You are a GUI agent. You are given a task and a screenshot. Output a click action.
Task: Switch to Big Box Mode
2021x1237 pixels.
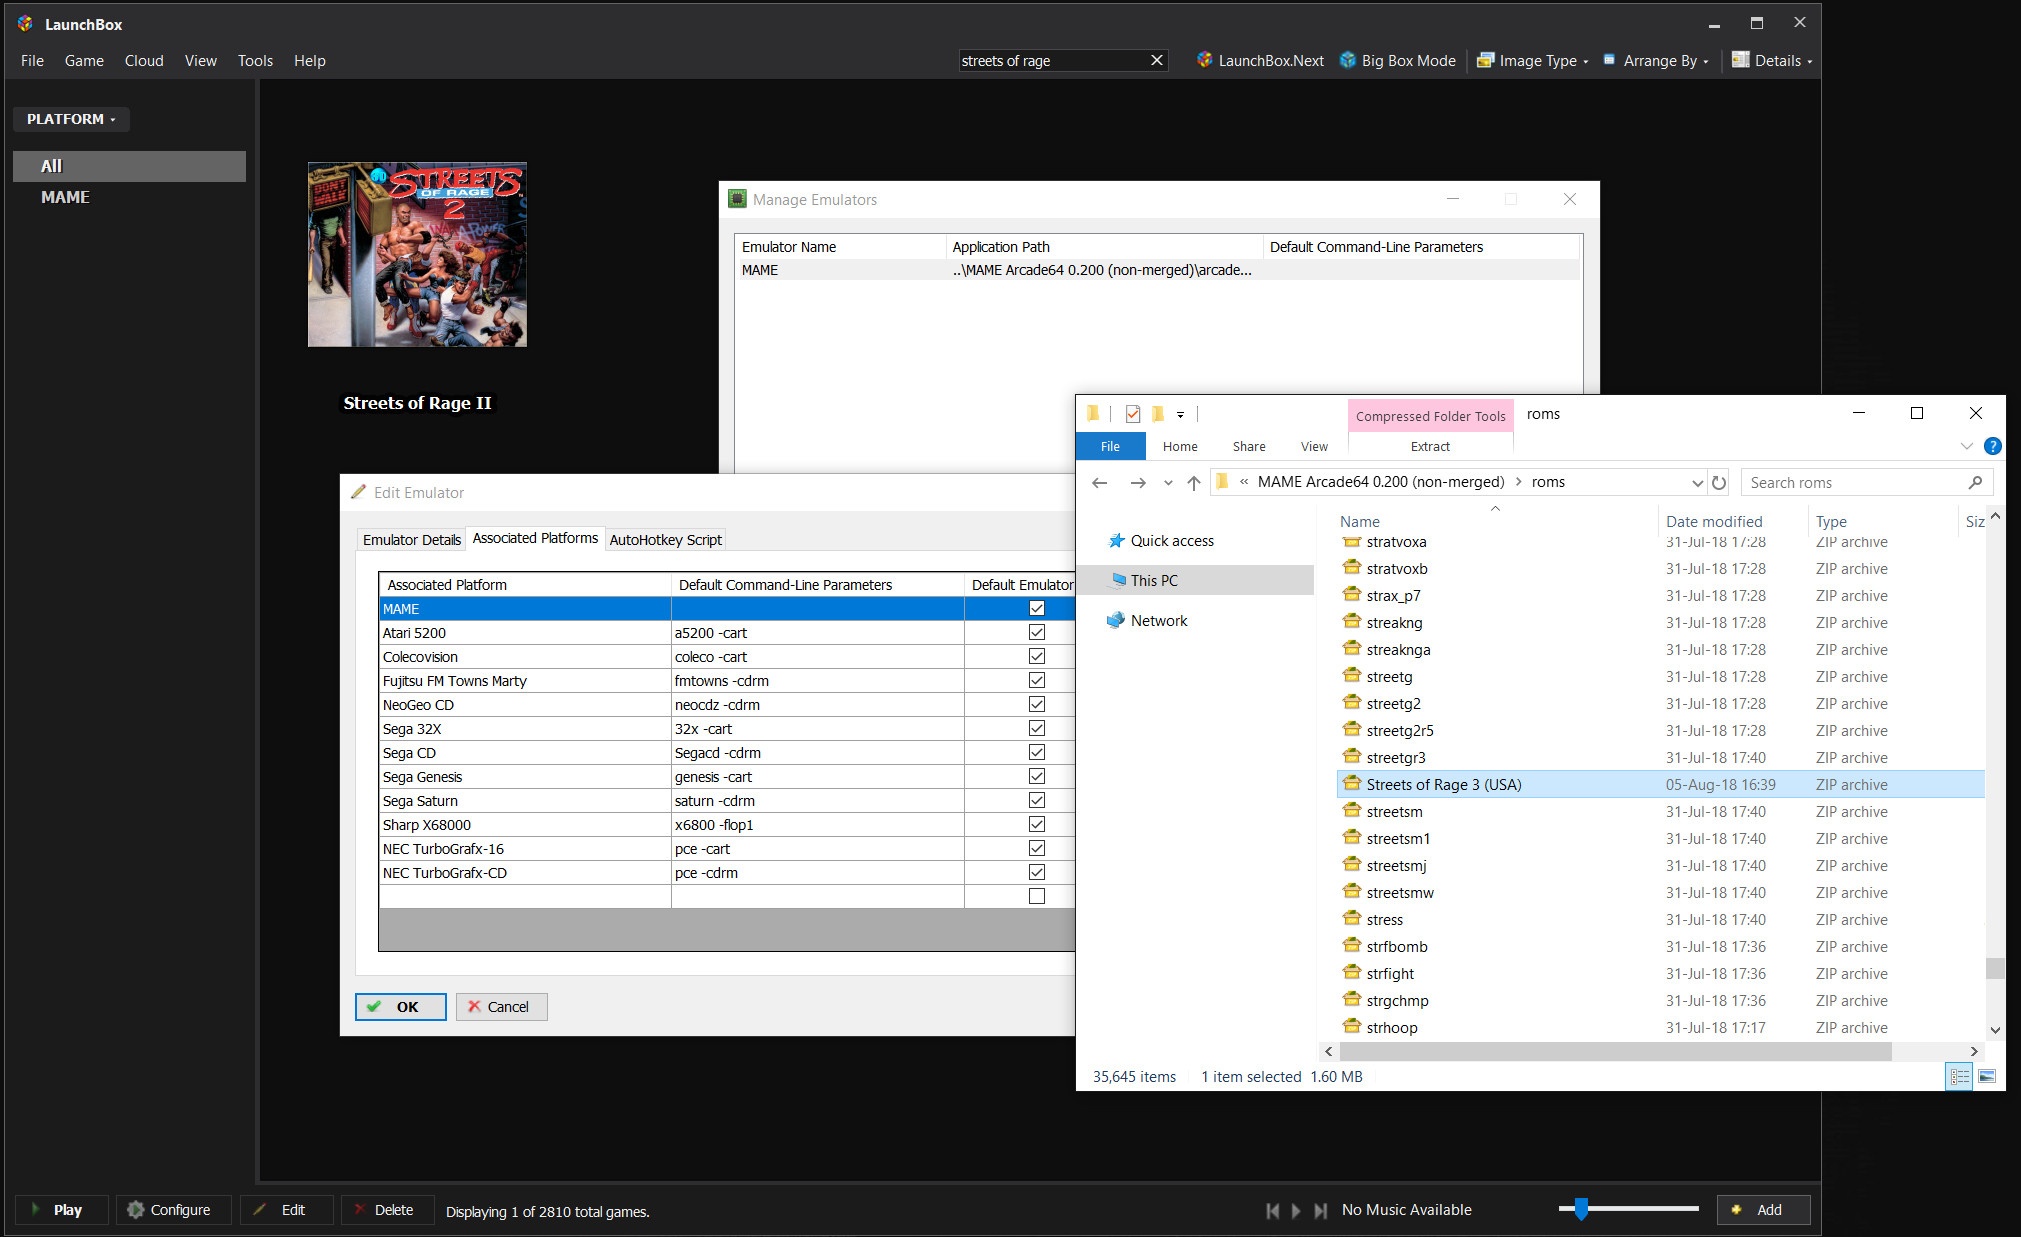click(x=1398, y=61)
